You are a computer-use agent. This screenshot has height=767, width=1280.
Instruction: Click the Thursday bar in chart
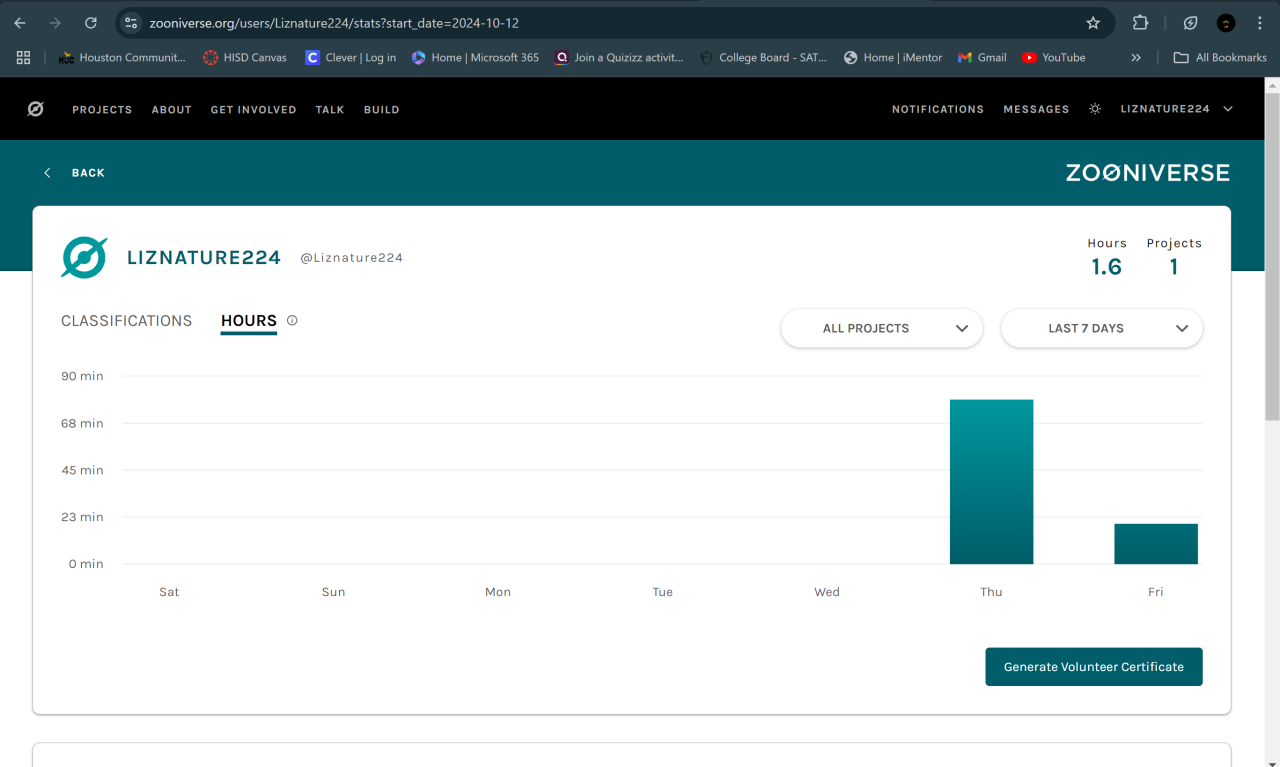click(x=991, y=482)
